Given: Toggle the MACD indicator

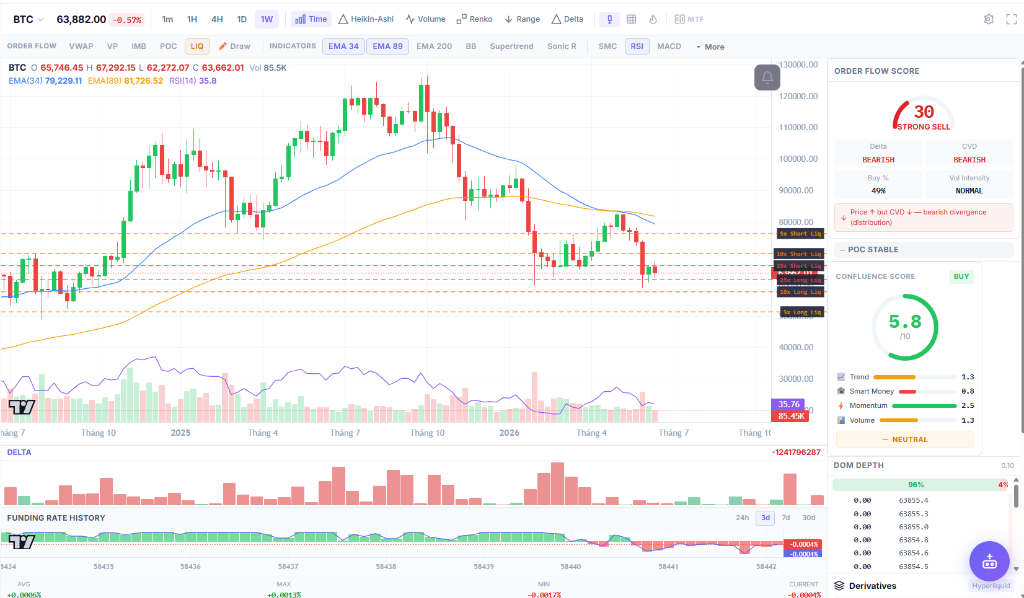Looking at the screenshot, I should (x=669, y=46).
